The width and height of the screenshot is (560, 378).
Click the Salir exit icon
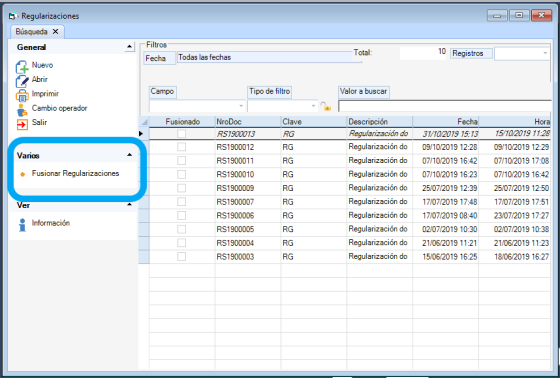(x=22, y=124)
